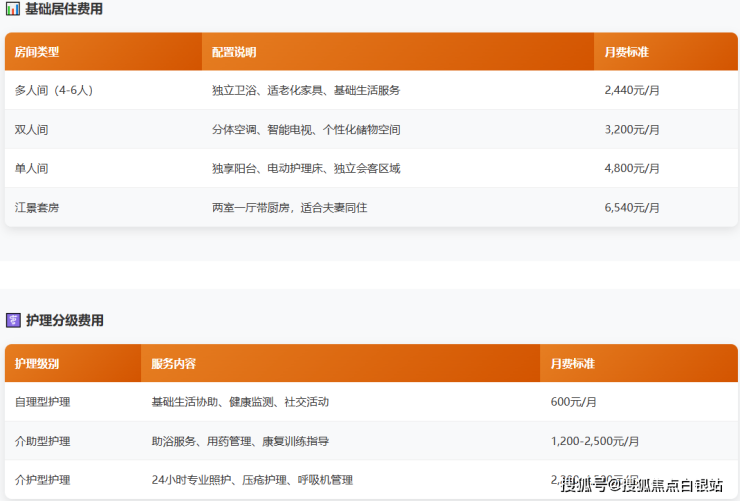Select the 服务内容 column header

173,364
